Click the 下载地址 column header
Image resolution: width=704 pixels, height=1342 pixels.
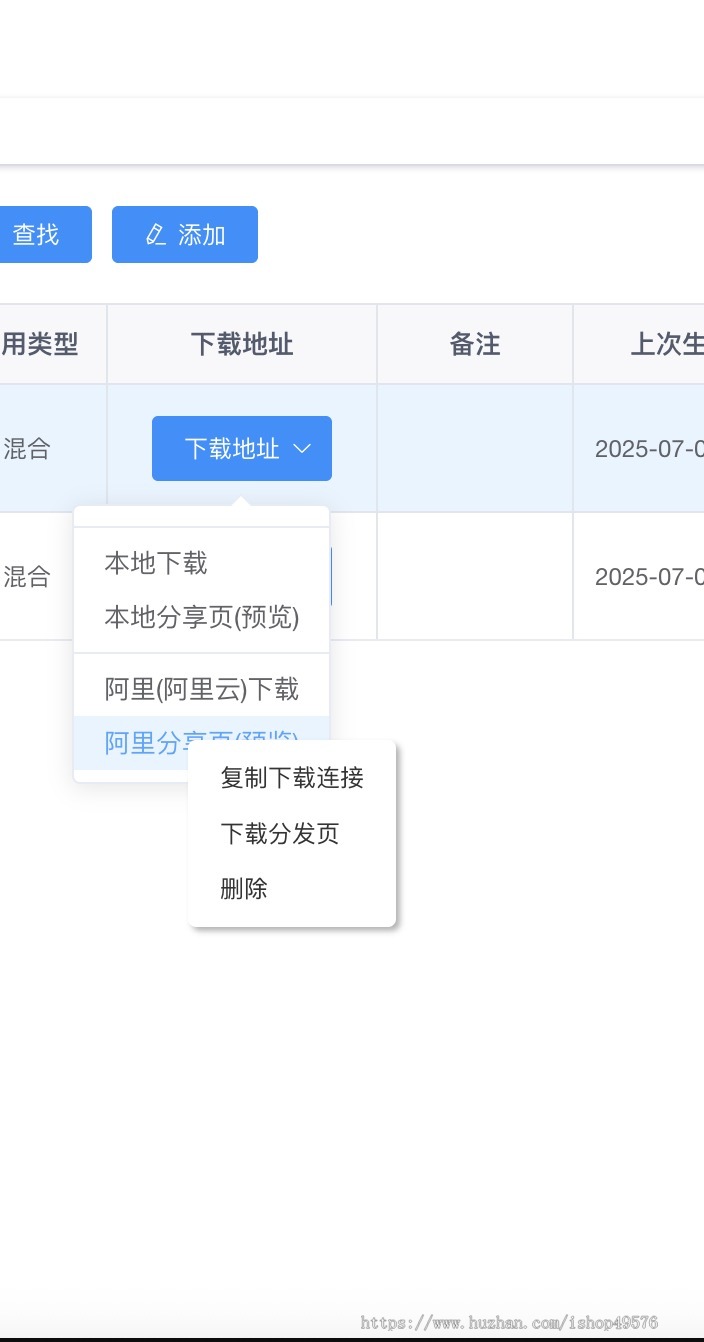click(242, 345)
